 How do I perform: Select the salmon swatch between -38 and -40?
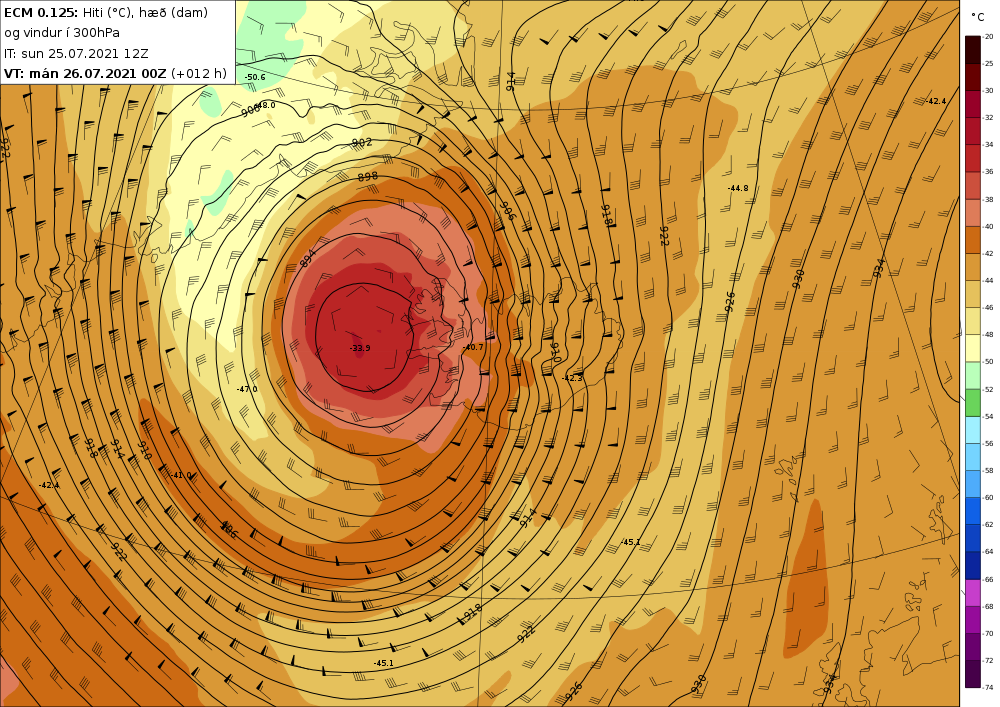(973, 212)
